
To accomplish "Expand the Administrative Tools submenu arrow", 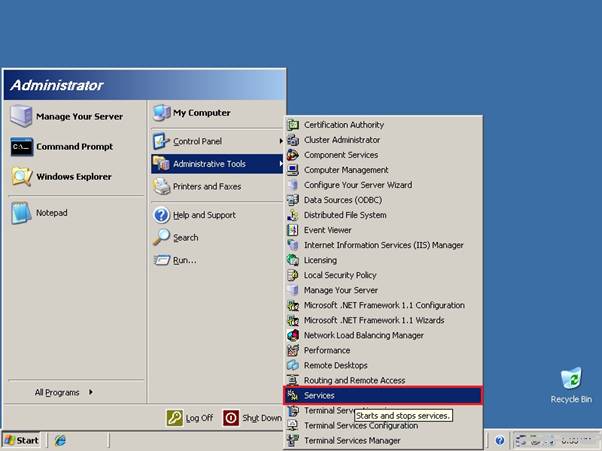I will tap(281, 164).
